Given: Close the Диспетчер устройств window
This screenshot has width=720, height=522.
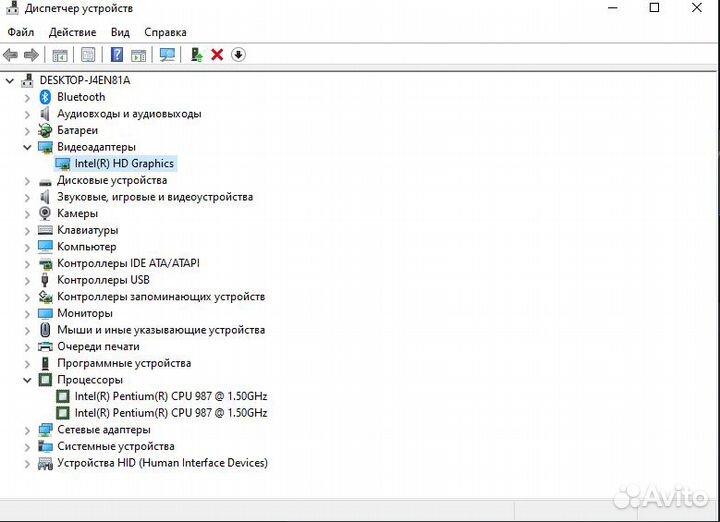Looking at the screenshot, I should point(697,8).
